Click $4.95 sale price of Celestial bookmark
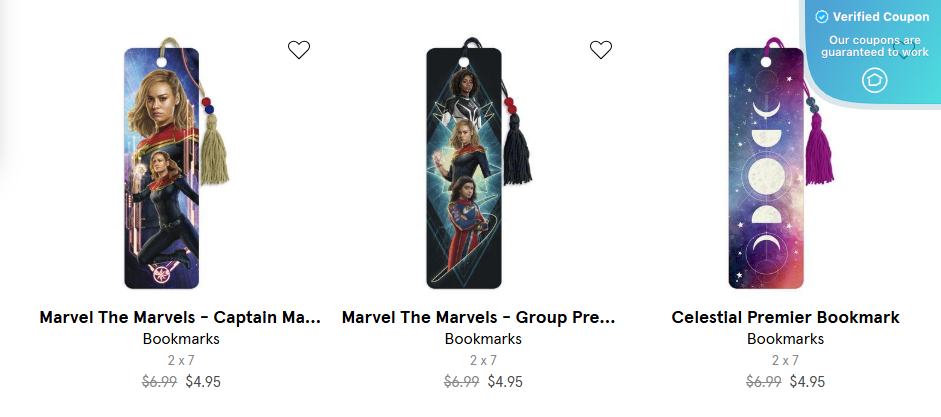This screenshot has height=417, width=941. (807, 381)
